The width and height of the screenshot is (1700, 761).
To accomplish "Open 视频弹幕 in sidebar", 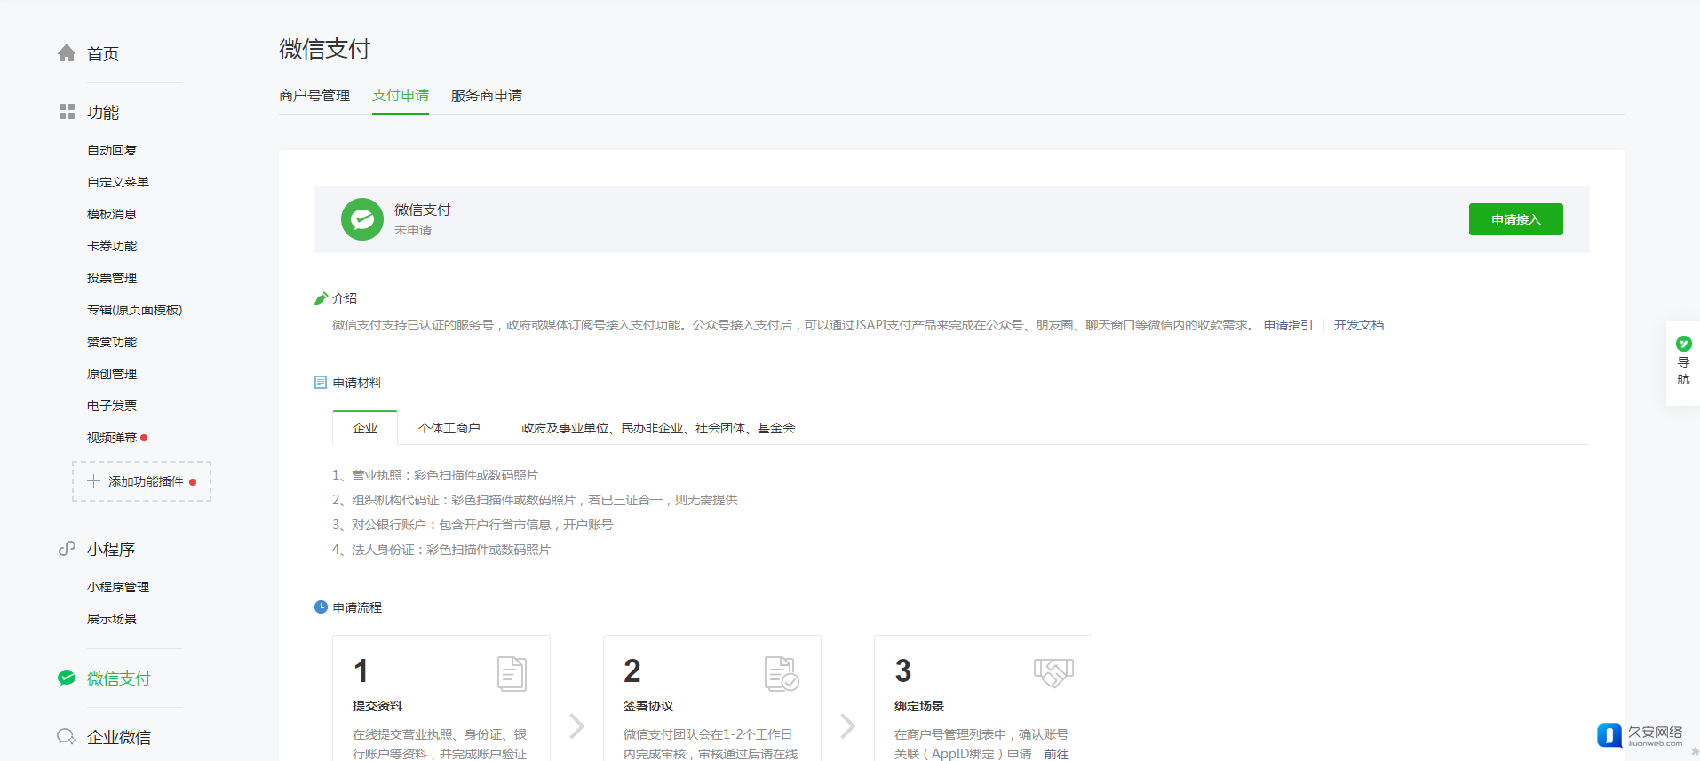I will pyautogui.click(x=112, y=437).
